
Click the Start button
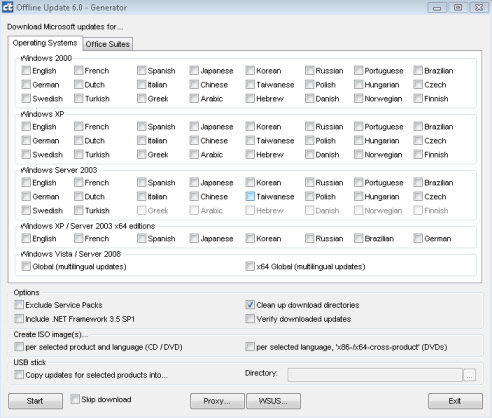tap(35, 401)
